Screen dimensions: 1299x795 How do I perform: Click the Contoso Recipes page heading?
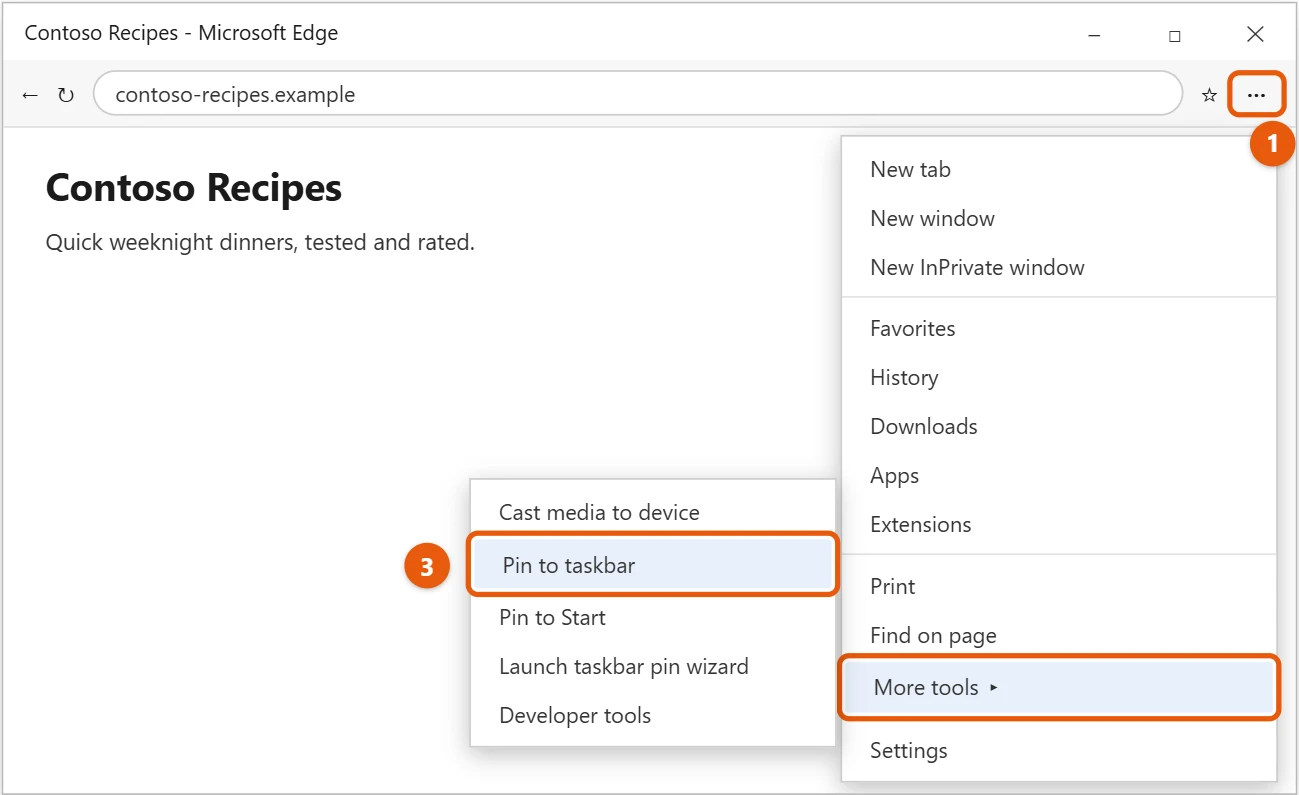194,188
